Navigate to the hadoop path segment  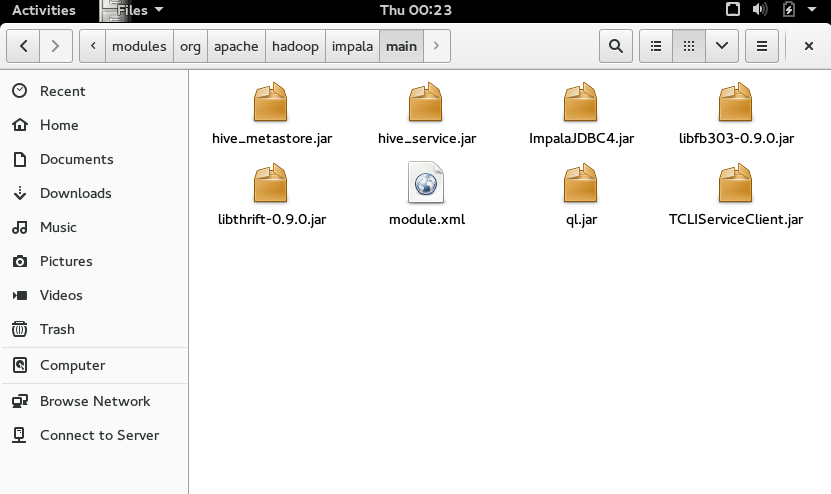pos(295,46)
